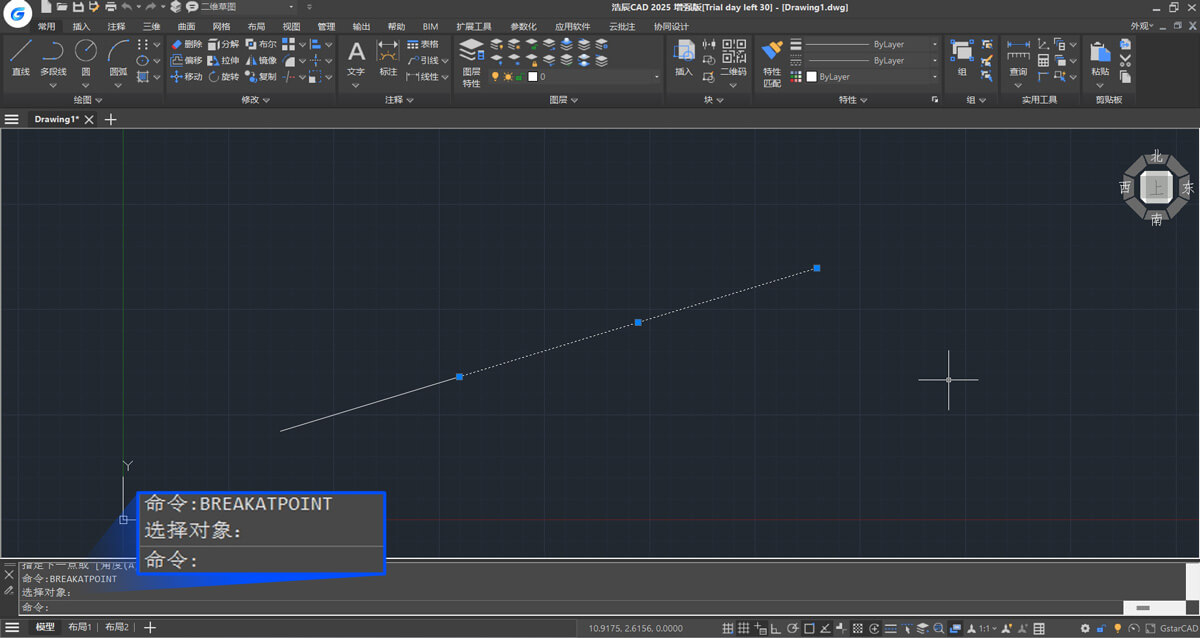Toggle layer on/off lightbulb in layer row

point(493,77)
